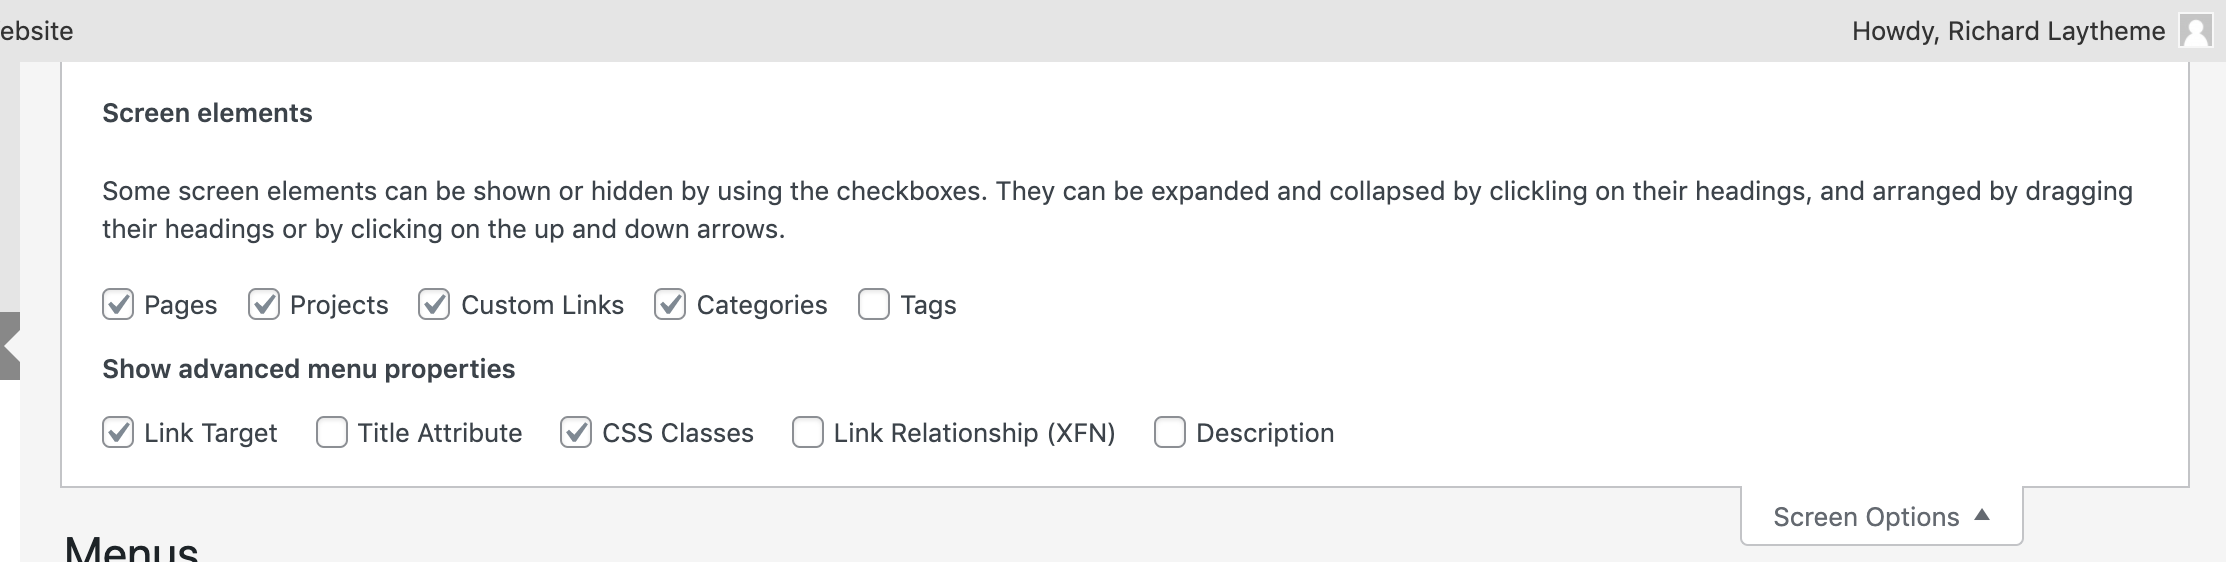Show the Description advanced property
Screen dimensions: 2226x562
point(1170,432)
